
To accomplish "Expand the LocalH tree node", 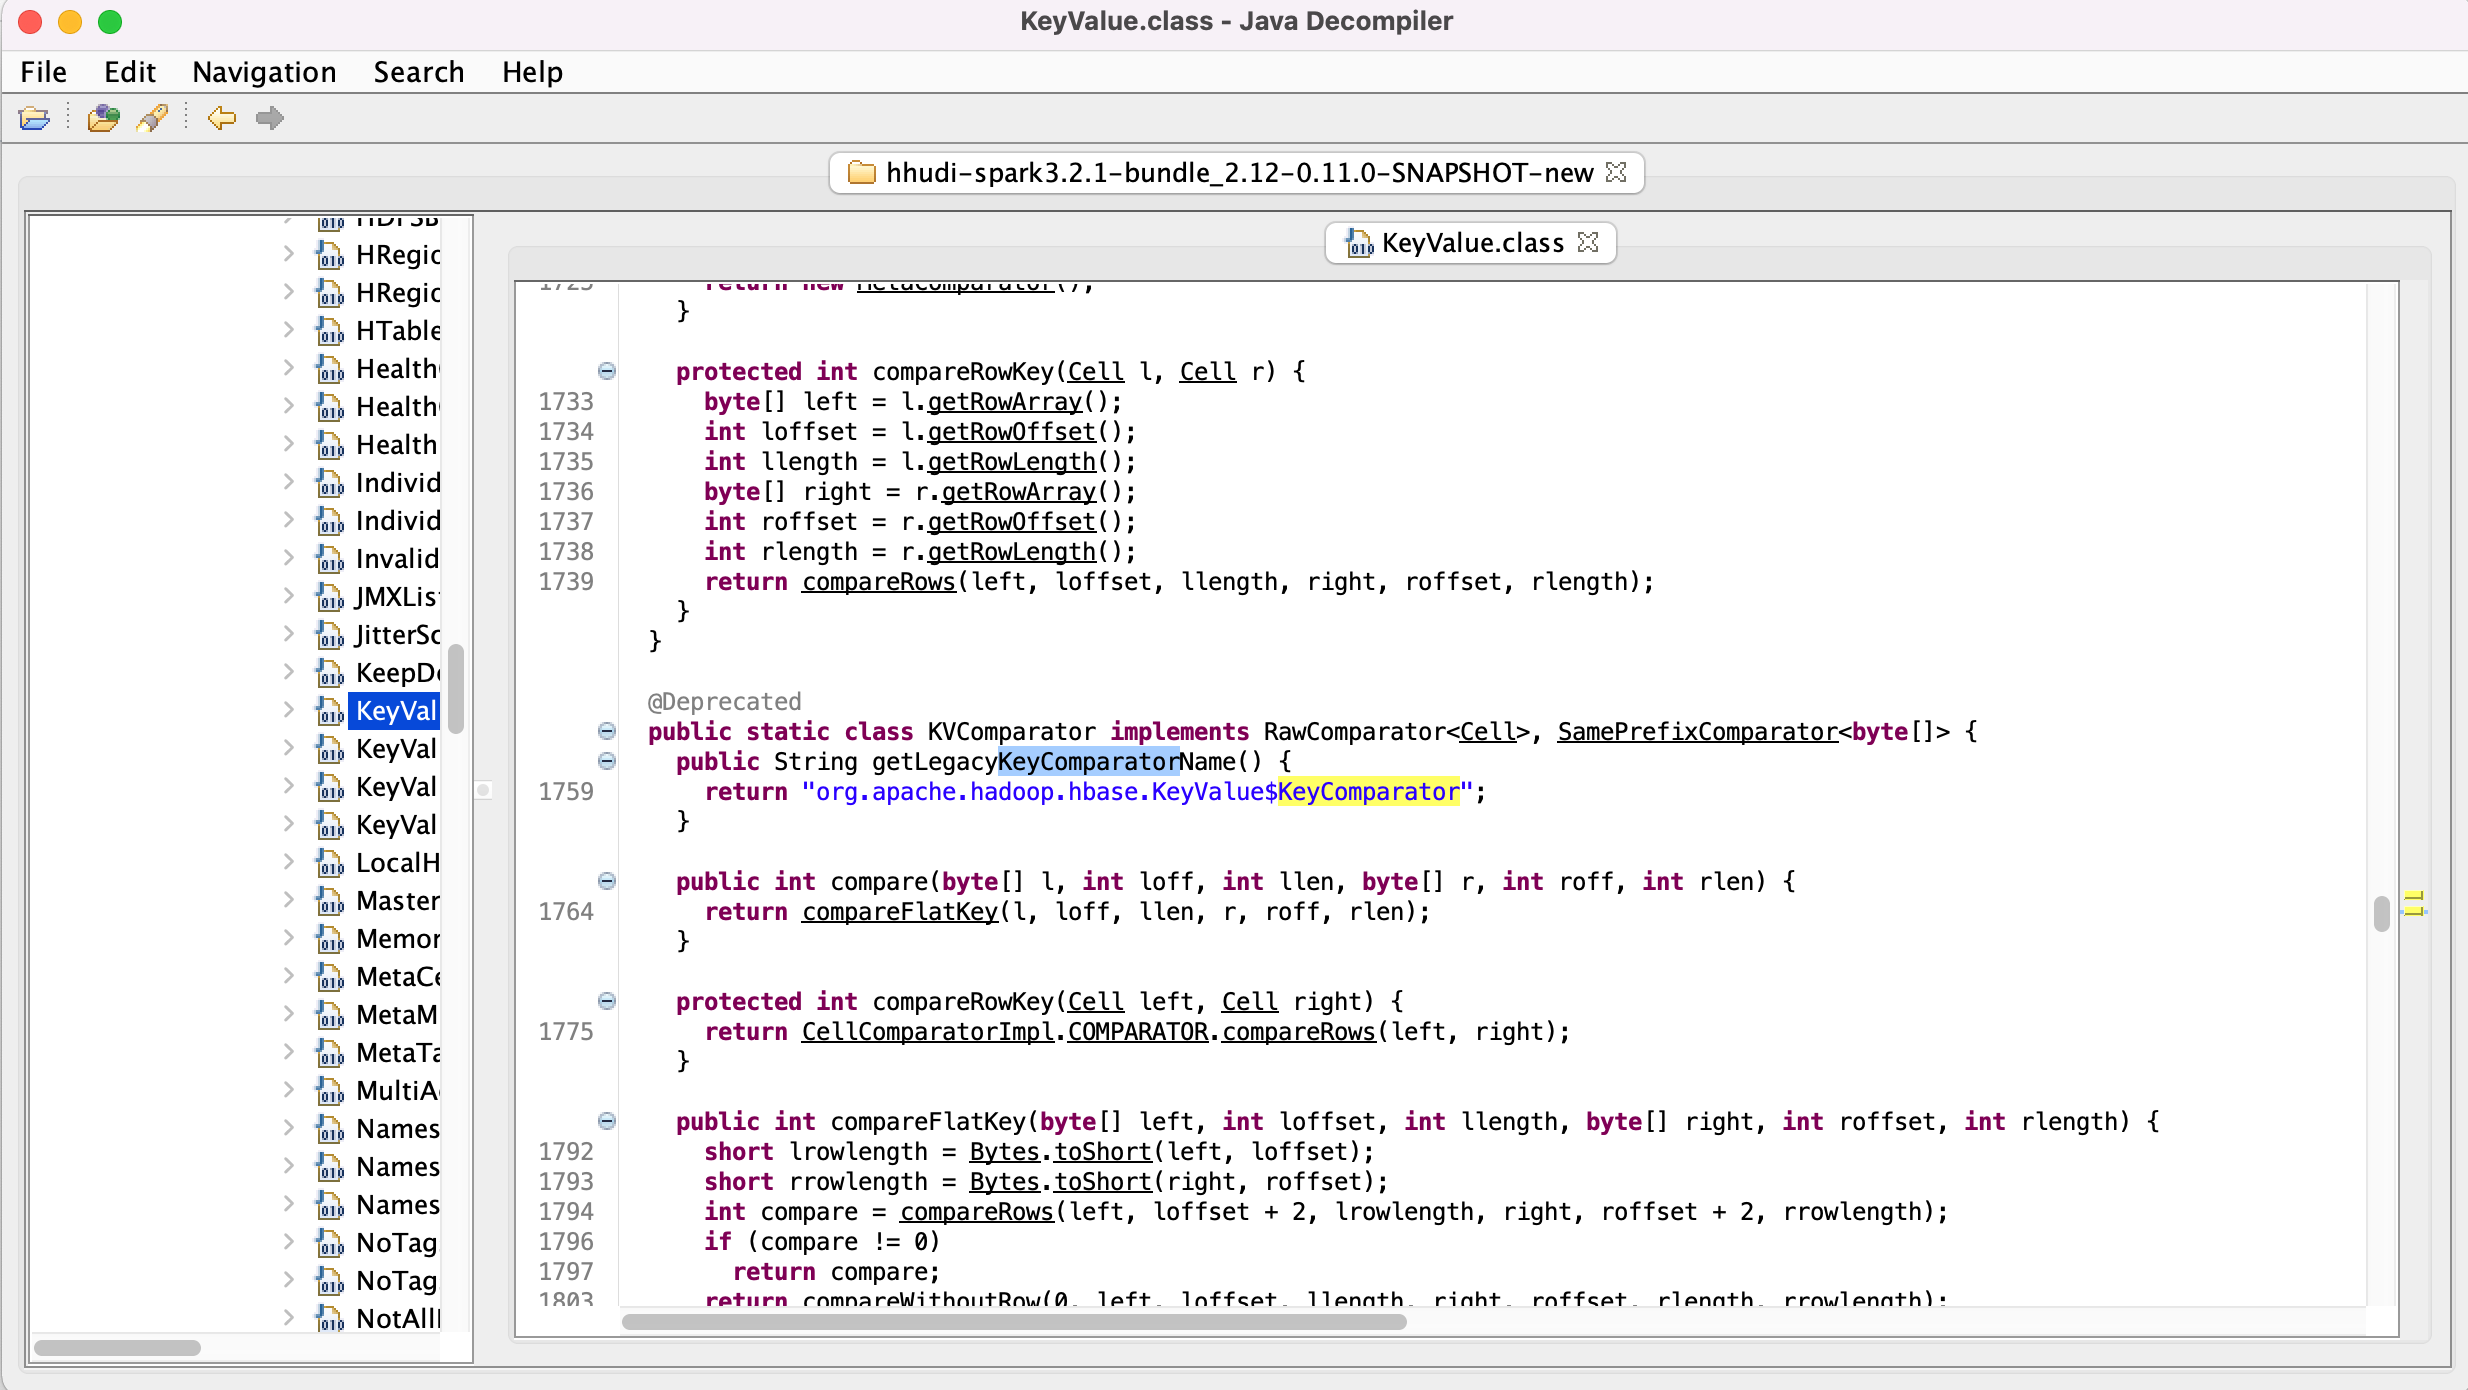I will pyautogui.click(x=289, y=862).
